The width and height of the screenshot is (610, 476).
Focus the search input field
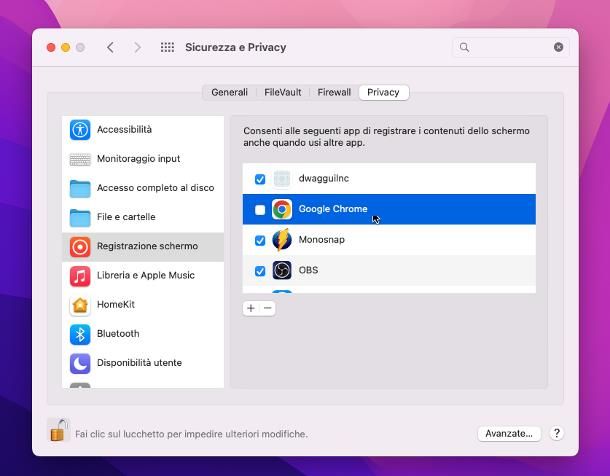click(x=511, y=47)
